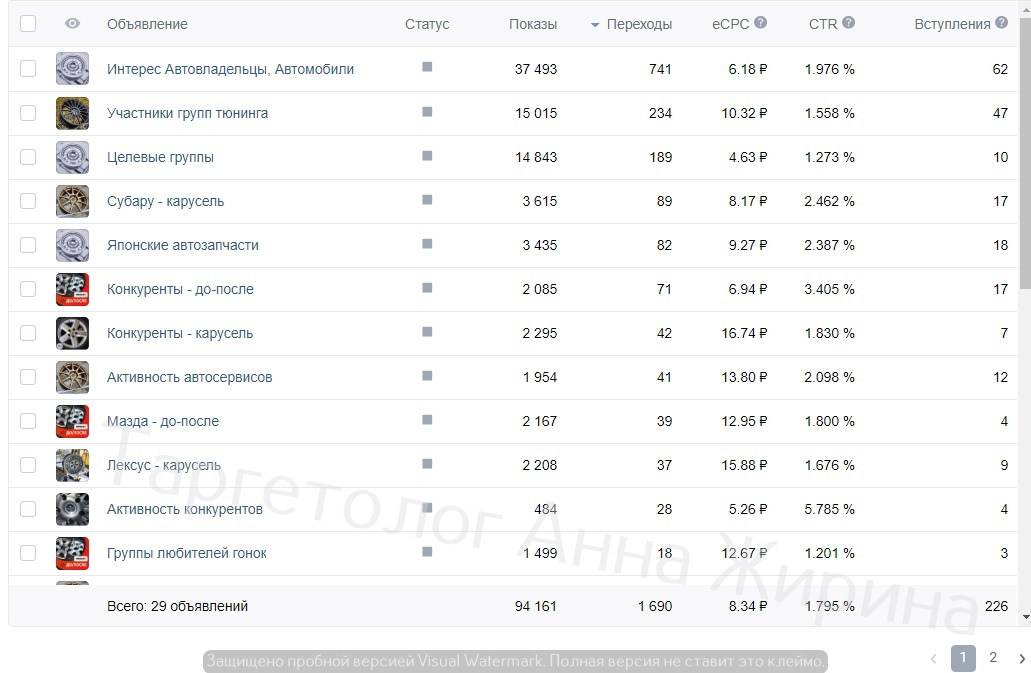This screenshot has width=1031, height=673.
Task: Check the Целевые группы row checkbox
Action: point(28,157)
